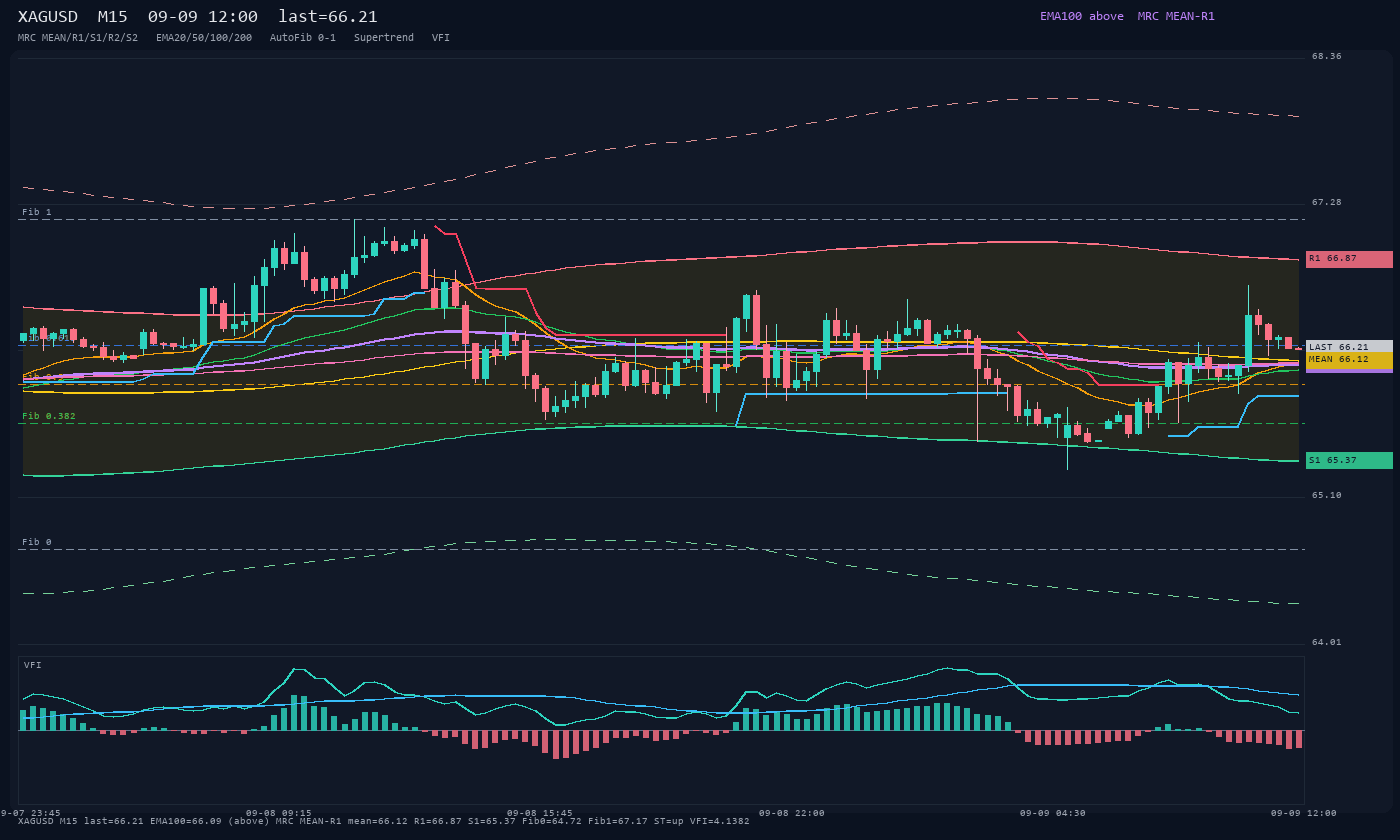Click 'last=66.21' in the title line
Image resolution: width=1400 pixels, height=840 pixels.
coord(328,17)
